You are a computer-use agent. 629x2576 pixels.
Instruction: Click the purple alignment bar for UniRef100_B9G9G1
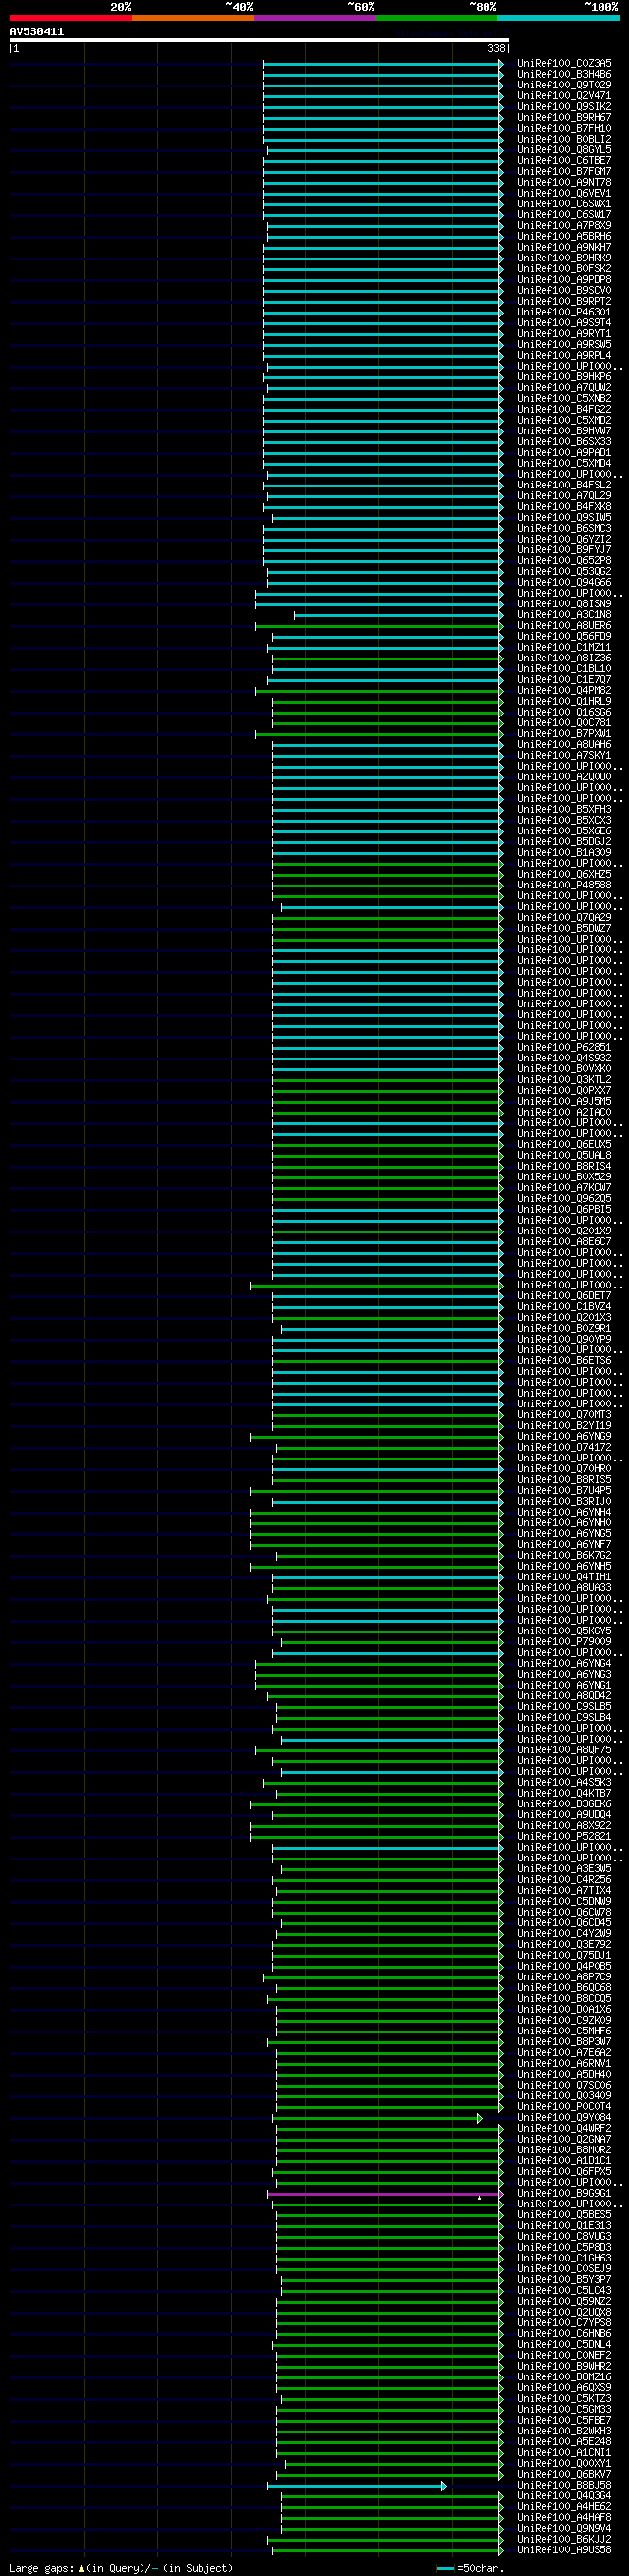[385, 2195]
